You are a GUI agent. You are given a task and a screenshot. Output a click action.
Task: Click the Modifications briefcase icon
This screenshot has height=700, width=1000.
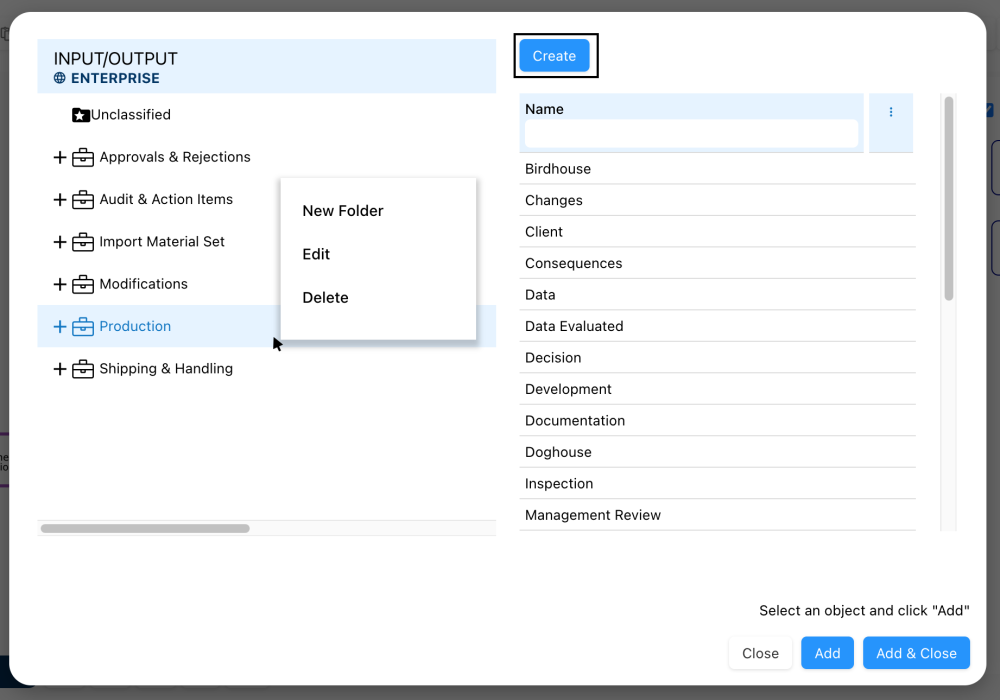coord(83,284)
